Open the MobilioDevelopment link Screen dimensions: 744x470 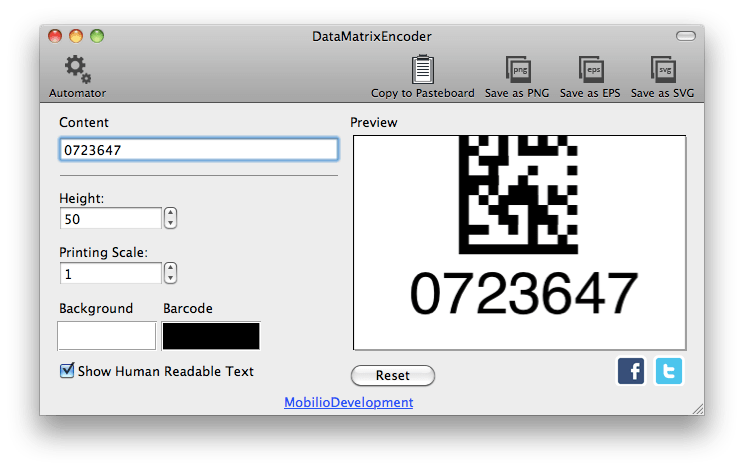coord(349,403)
